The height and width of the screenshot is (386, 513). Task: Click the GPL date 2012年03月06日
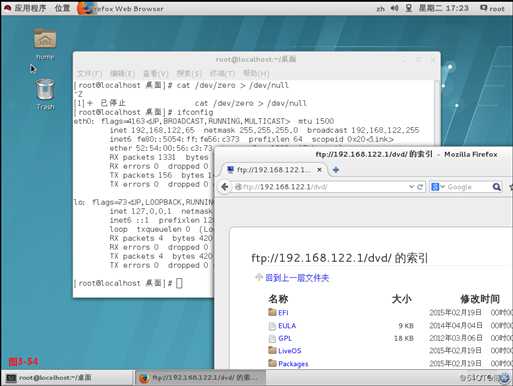pos(455,338)
